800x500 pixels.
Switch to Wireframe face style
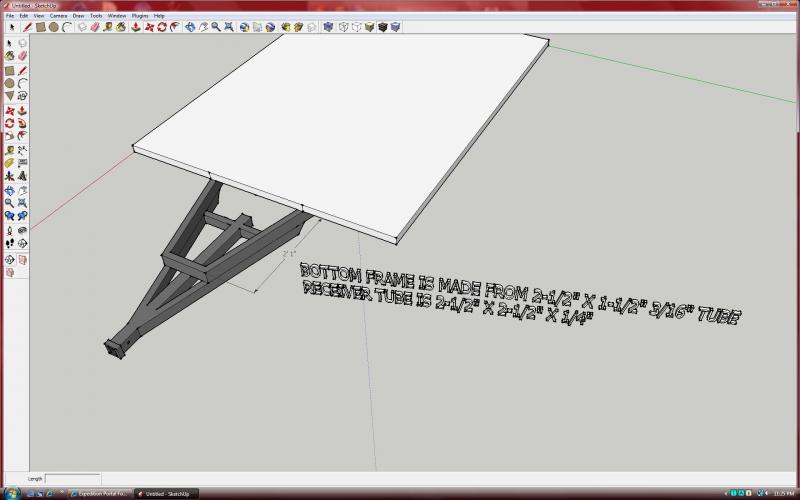[344, 27]
